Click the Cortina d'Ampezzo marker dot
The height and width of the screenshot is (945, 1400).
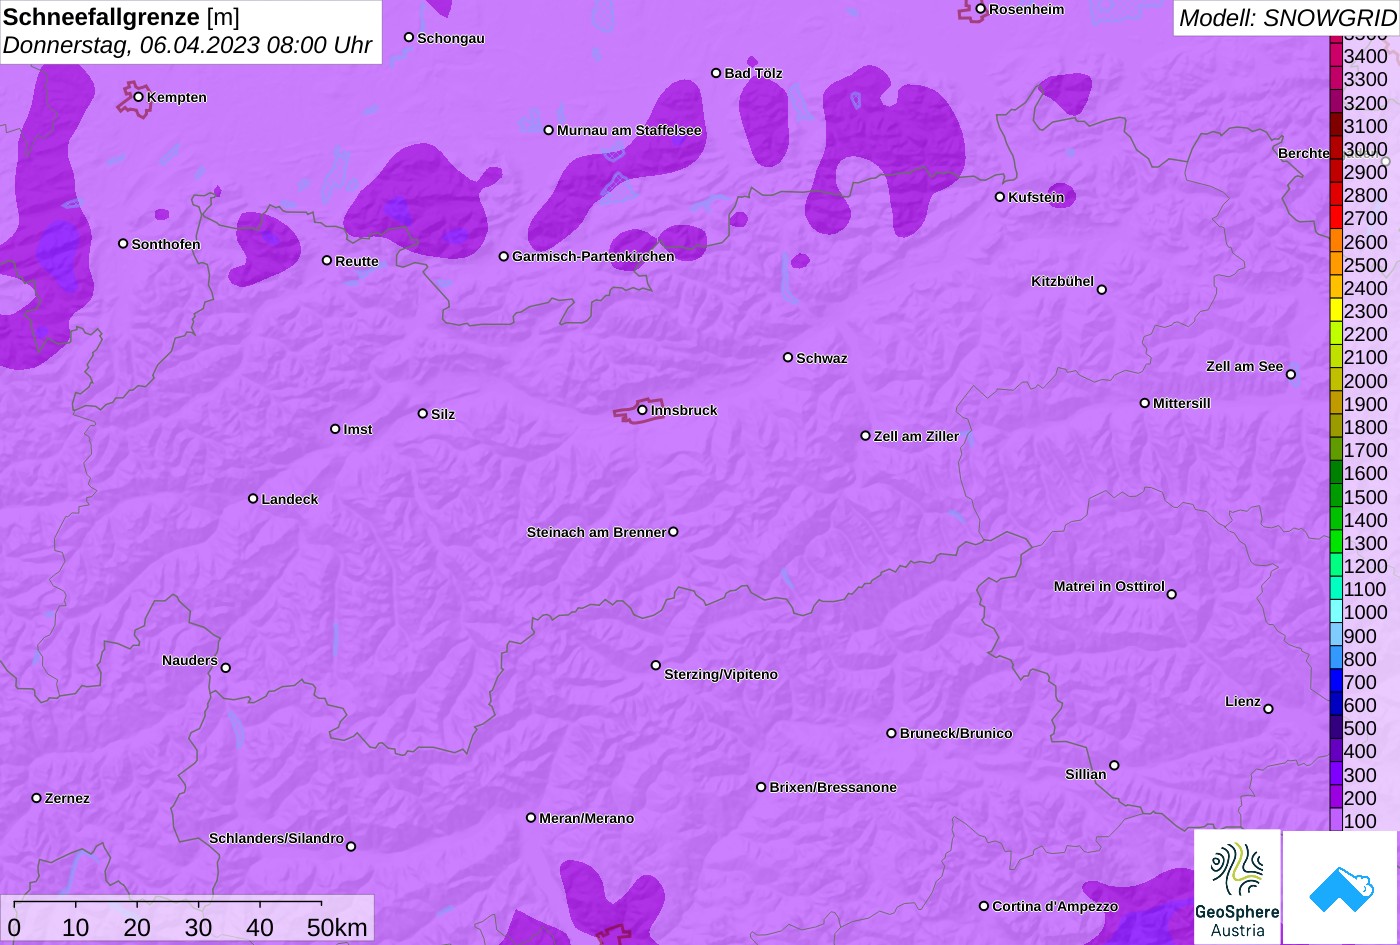(984, 906)
